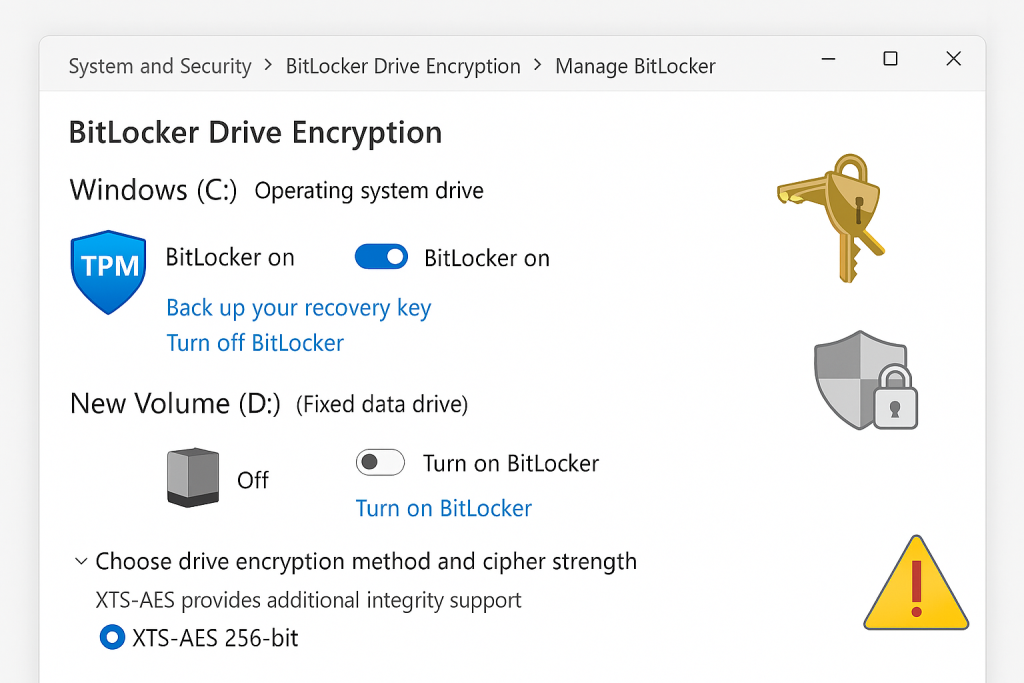Screen dimensions: 1024x683
Task: Navigate to BitLocker Drive Encryption breadcrumb
Action: (x=403, y=66)
